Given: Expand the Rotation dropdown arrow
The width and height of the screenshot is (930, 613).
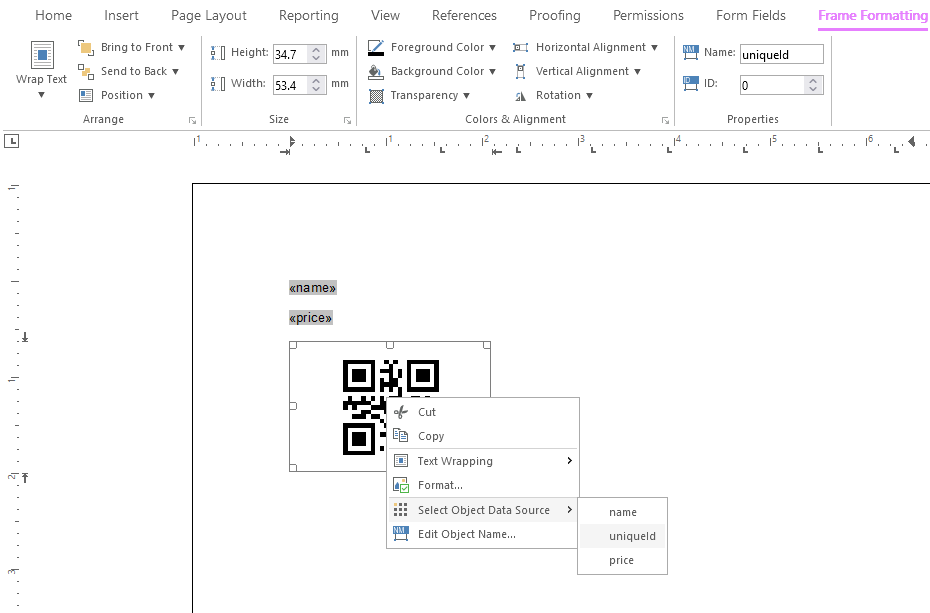Looking at the screenshot, I should (x=589, y=95).
